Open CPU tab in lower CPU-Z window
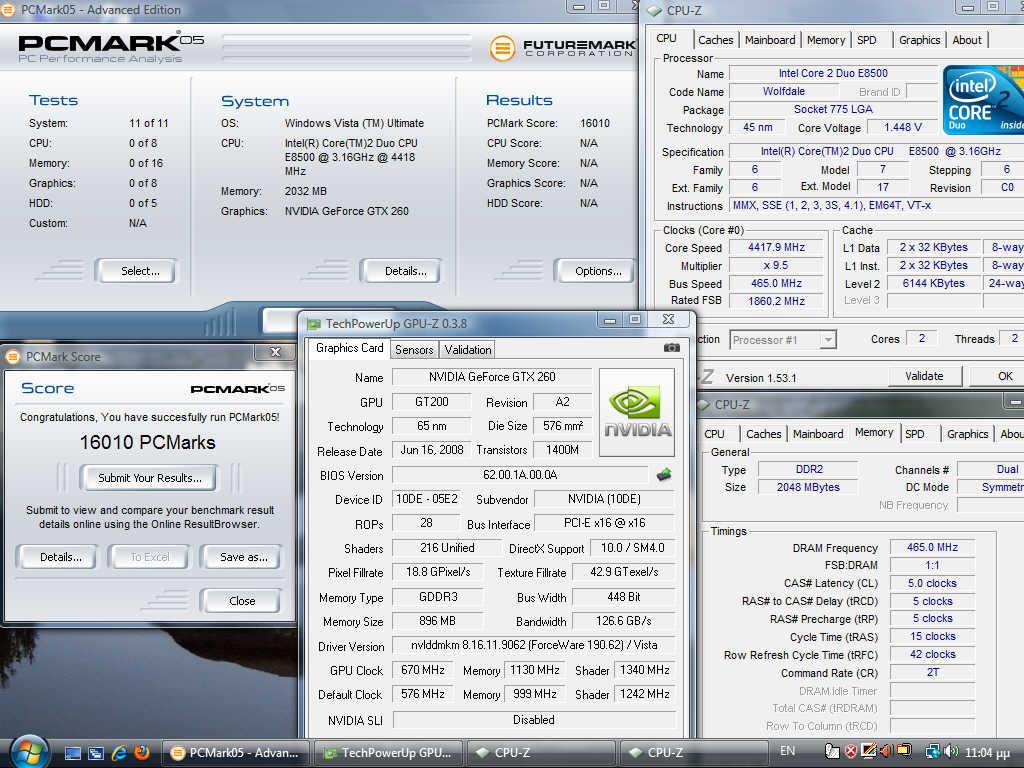1024x768 pixels. tap(714, 434)
